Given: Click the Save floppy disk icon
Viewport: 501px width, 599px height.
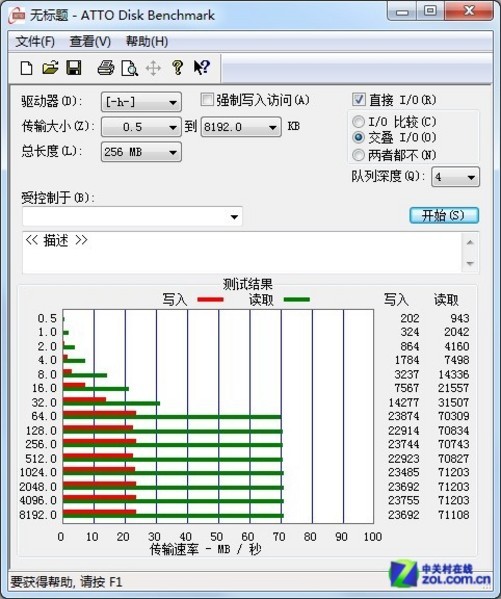Looking at the screenshot, I should click(x=74, y=68).
